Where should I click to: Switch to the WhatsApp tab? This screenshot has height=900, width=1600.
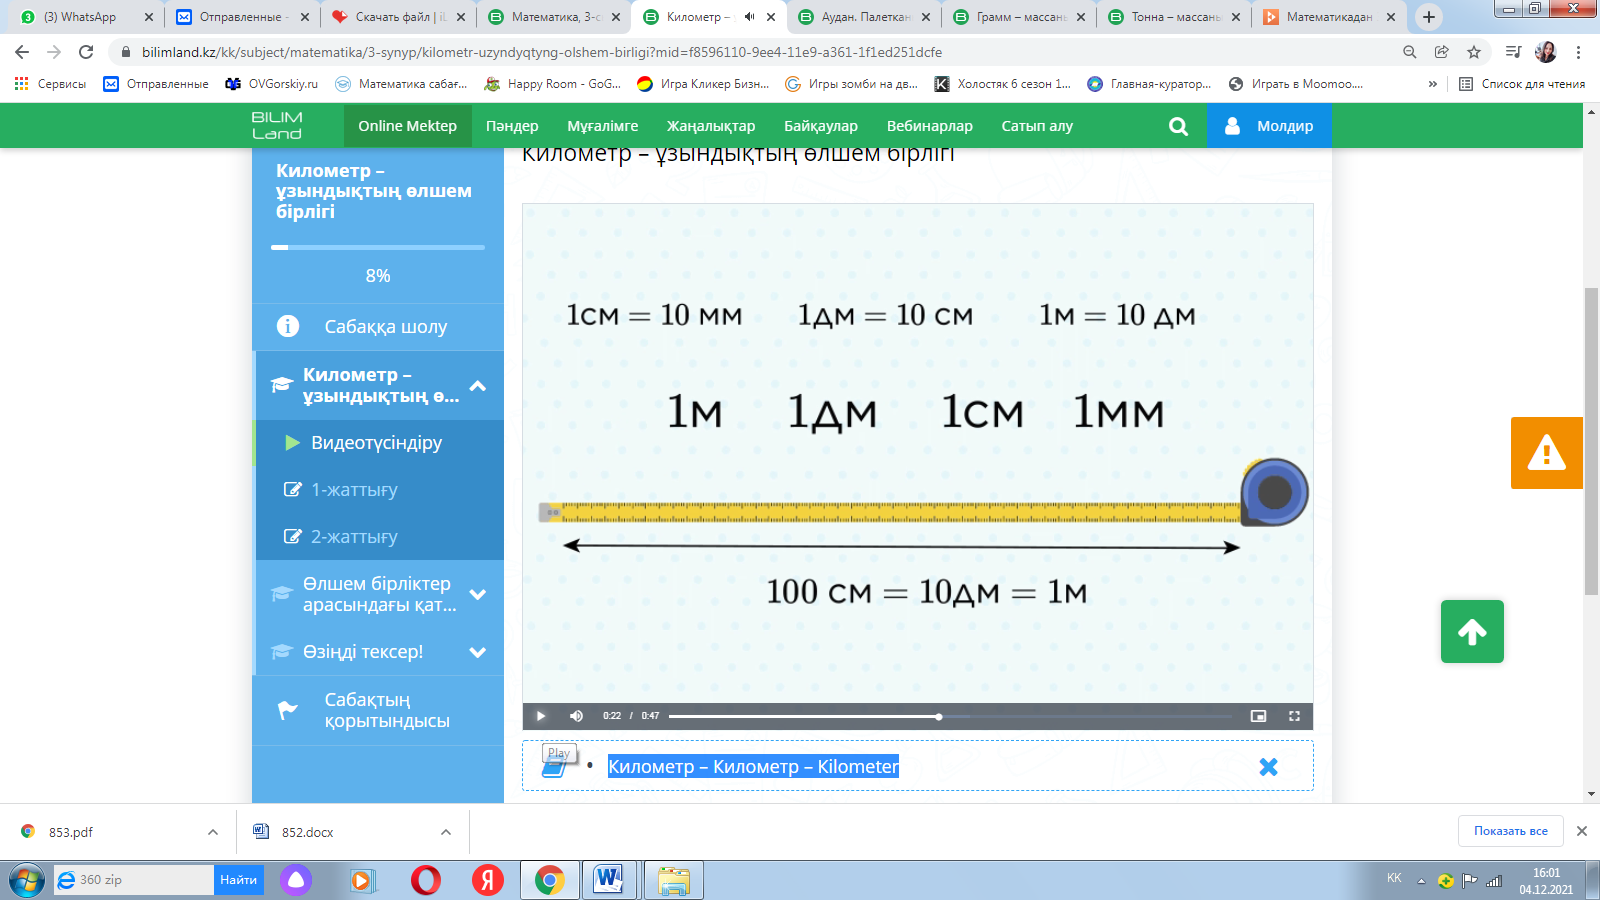88,17
